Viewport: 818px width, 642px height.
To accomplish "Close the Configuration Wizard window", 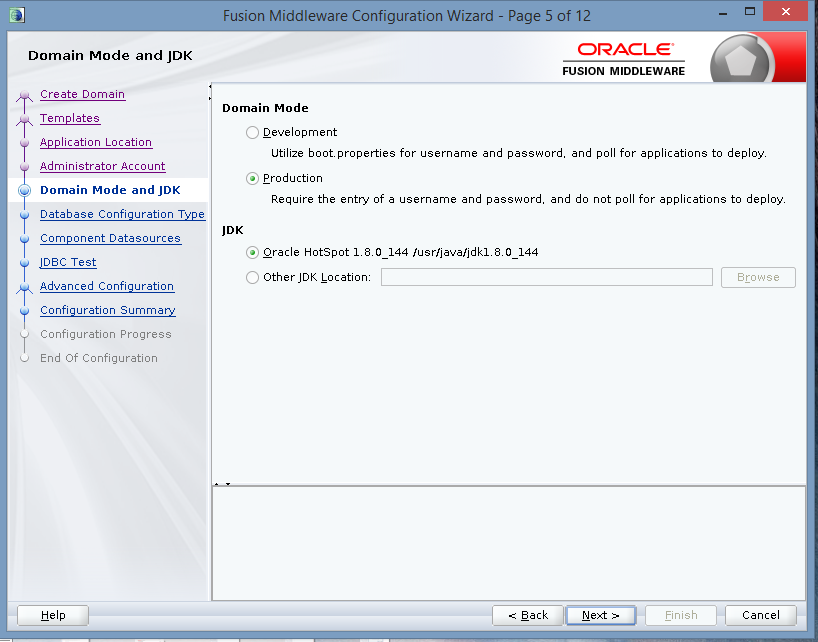I will coord(786,11).
